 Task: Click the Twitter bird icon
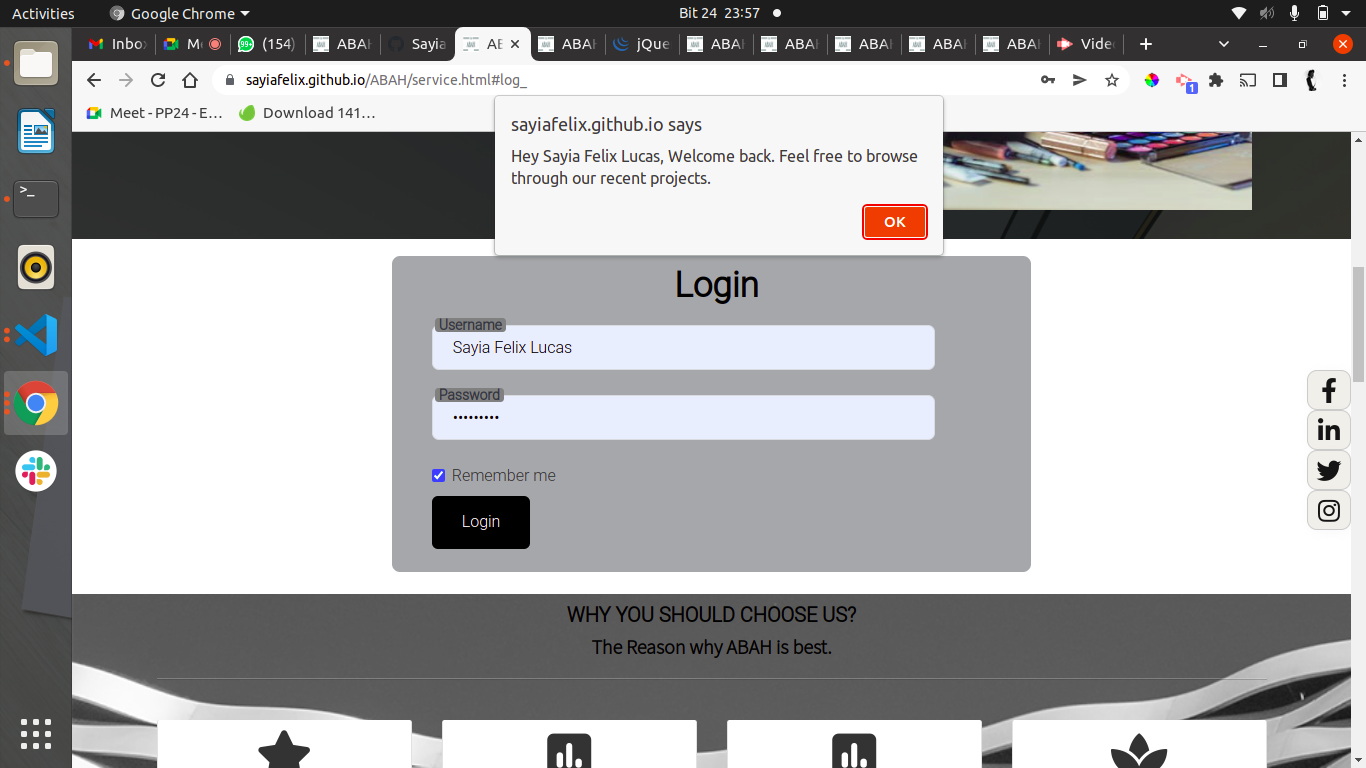pos(1328,470)
